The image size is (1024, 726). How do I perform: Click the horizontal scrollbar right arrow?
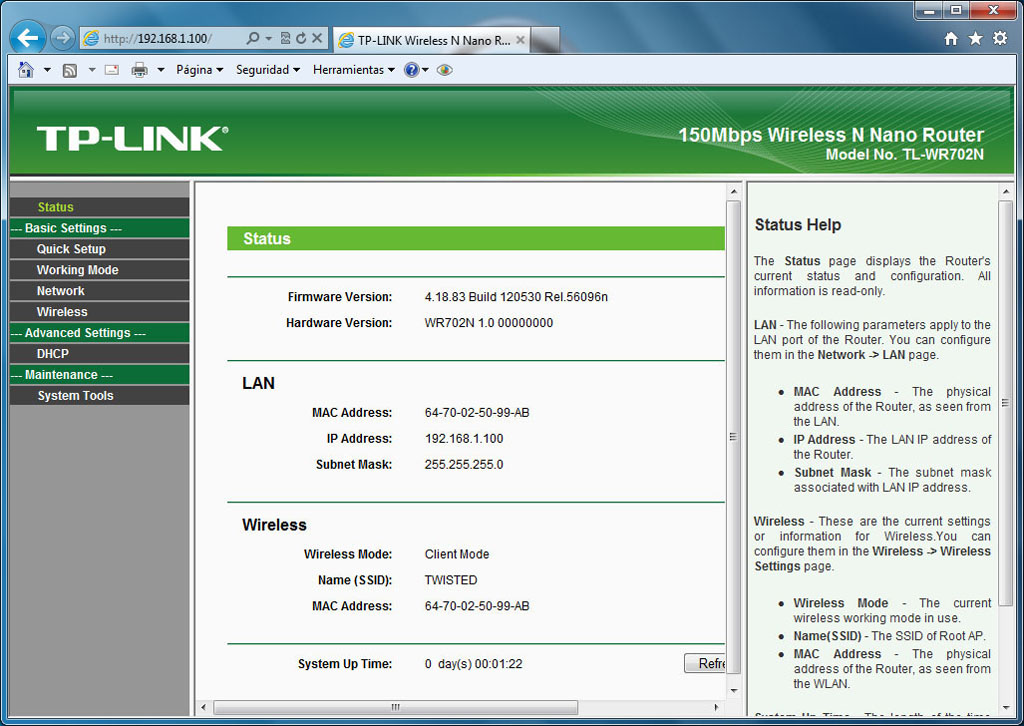pos(716,707)
